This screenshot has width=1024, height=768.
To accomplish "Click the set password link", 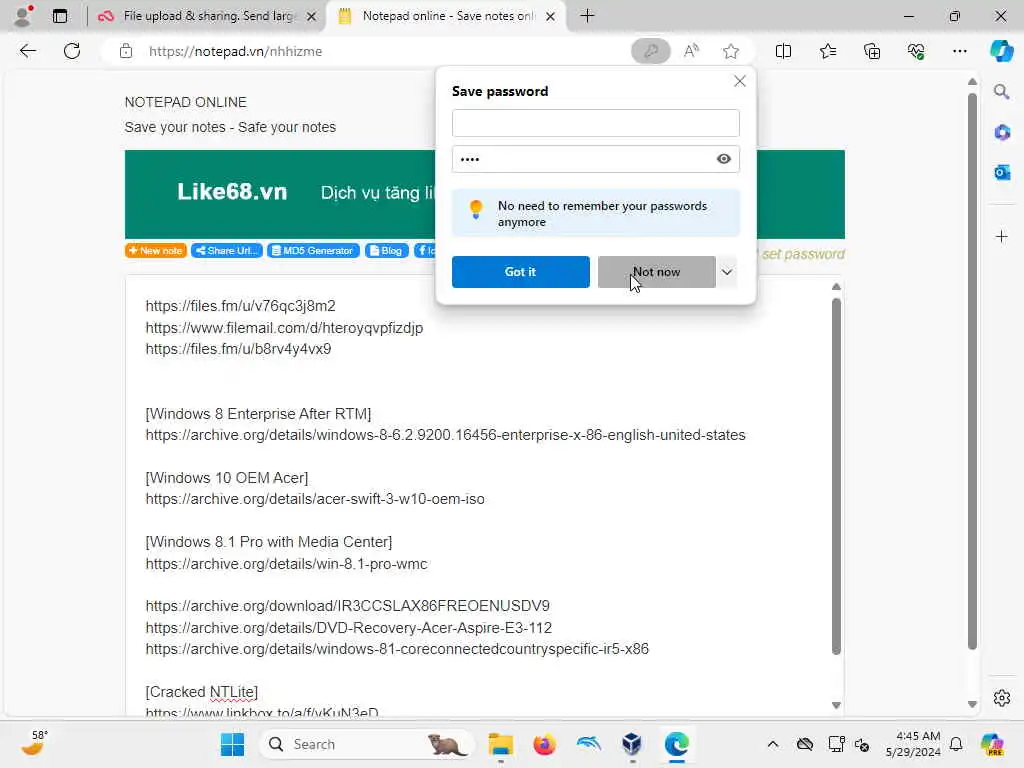I will point(803,254).
